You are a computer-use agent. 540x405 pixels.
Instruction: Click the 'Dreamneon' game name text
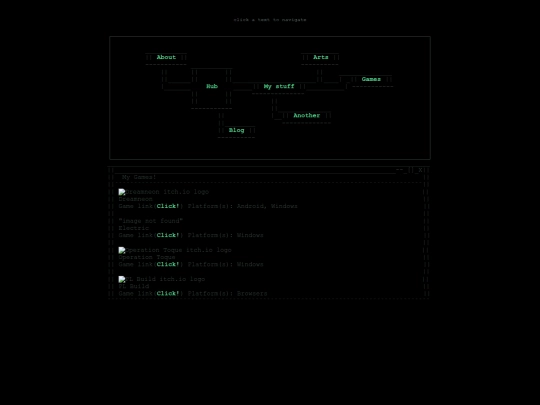pos(135,199)
